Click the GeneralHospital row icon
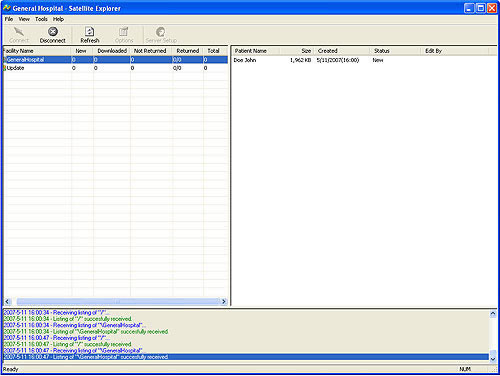 (5, 60)
